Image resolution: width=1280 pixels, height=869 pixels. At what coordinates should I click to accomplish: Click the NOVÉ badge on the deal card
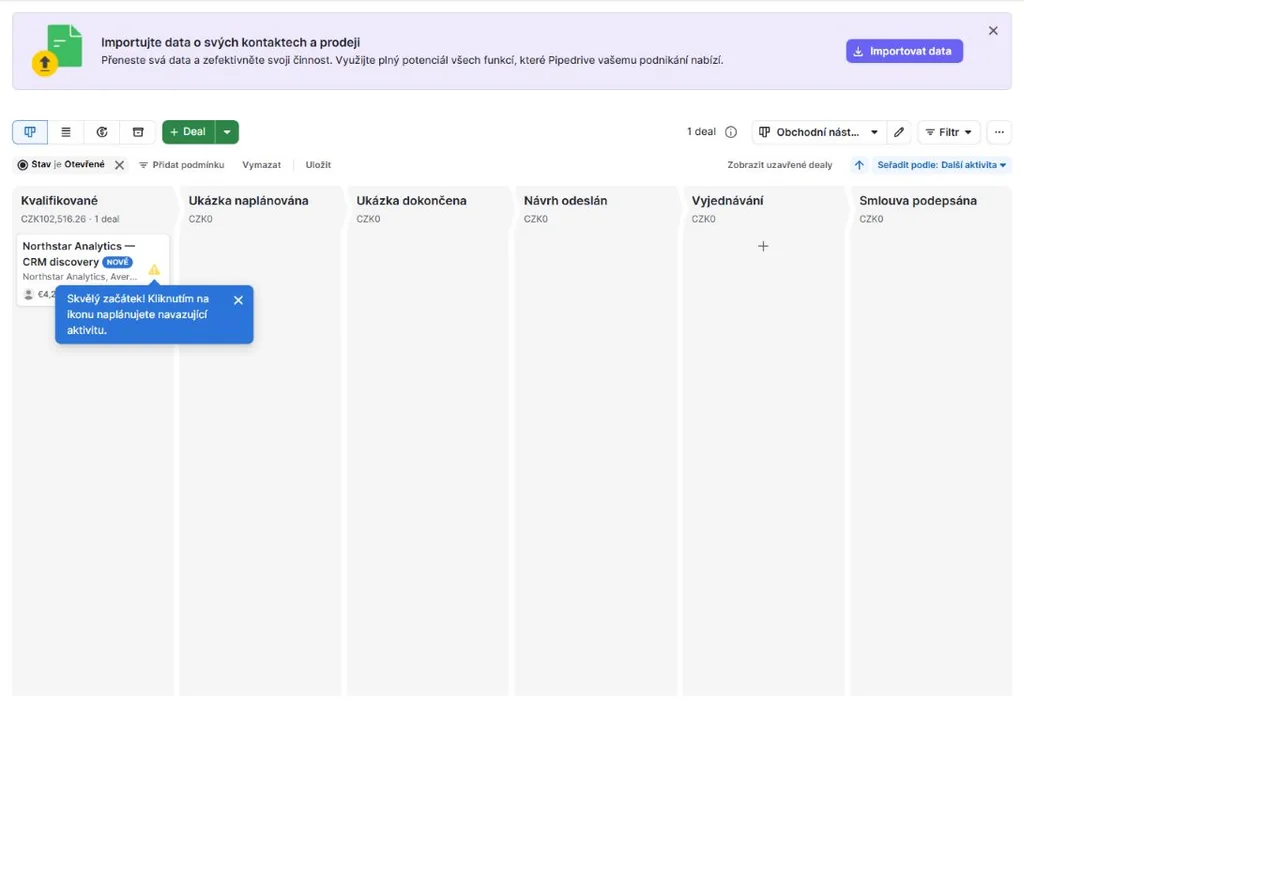118,262
